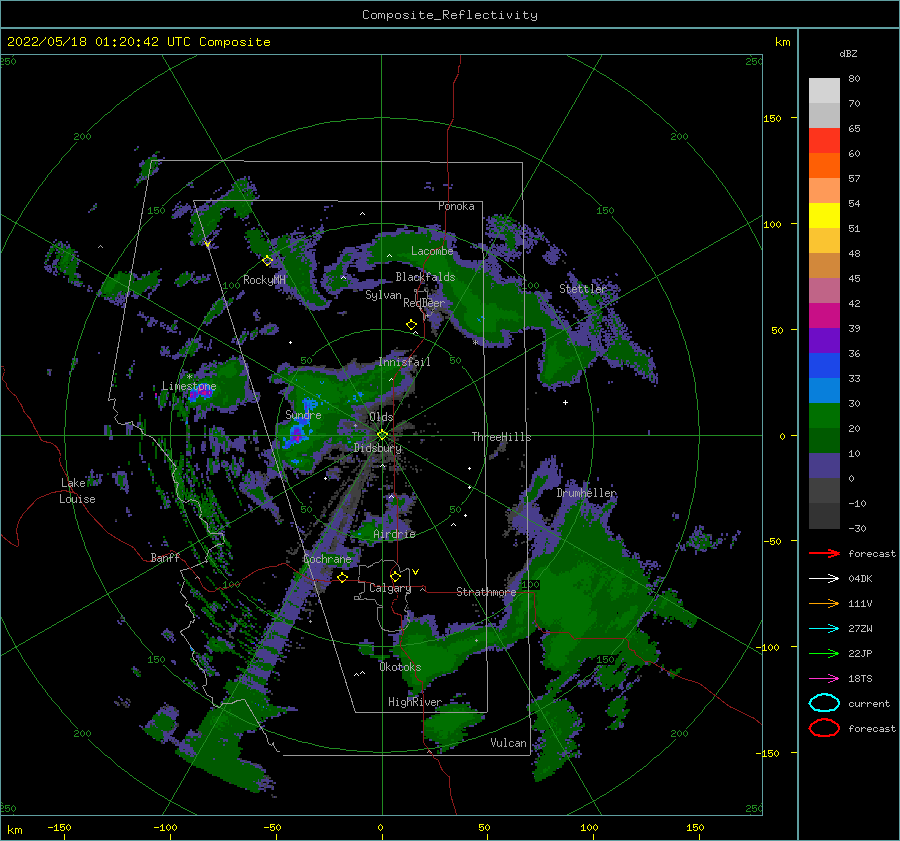This screenshot has height=841, width=900.
Task: Click the Didsbury city label
Action: coord(378,448)
